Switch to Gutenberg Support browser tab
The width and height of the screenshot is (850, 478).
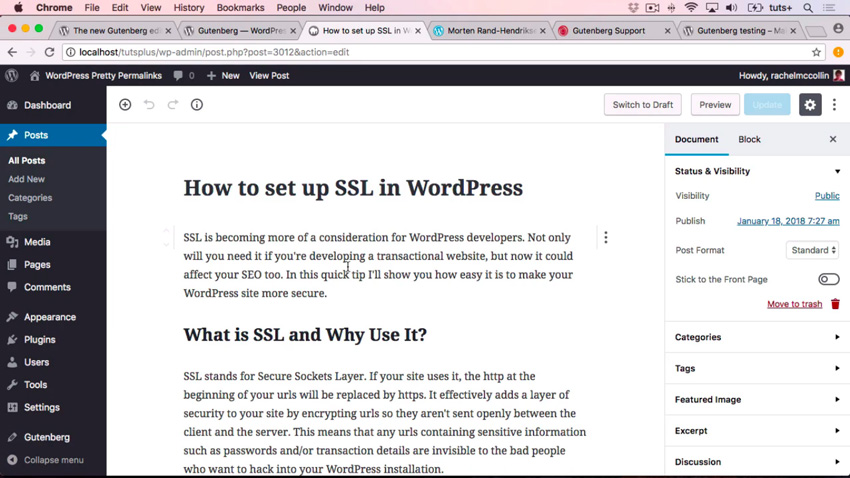pyautogui.click(x=613, y=31)
